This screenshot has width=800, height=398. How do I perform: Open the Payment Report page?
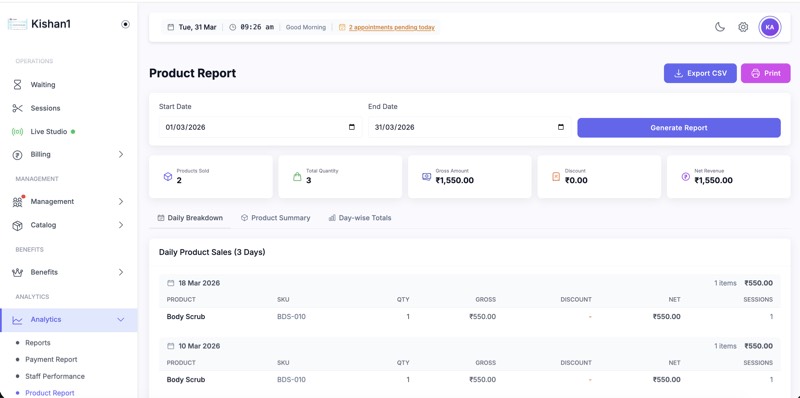pyautogui.click(x=51, y=360)
